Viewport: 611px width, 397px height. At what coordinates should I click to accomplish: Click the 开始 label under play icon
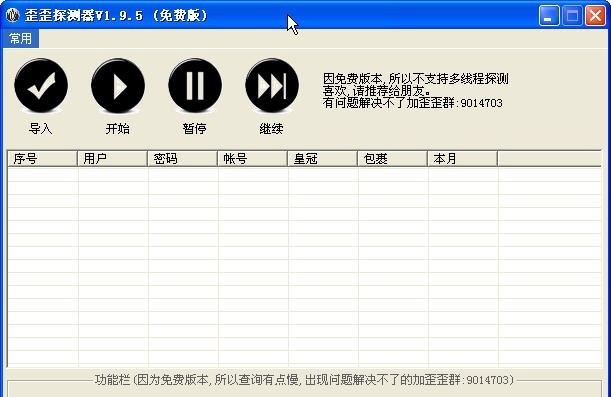coord(118,129)
